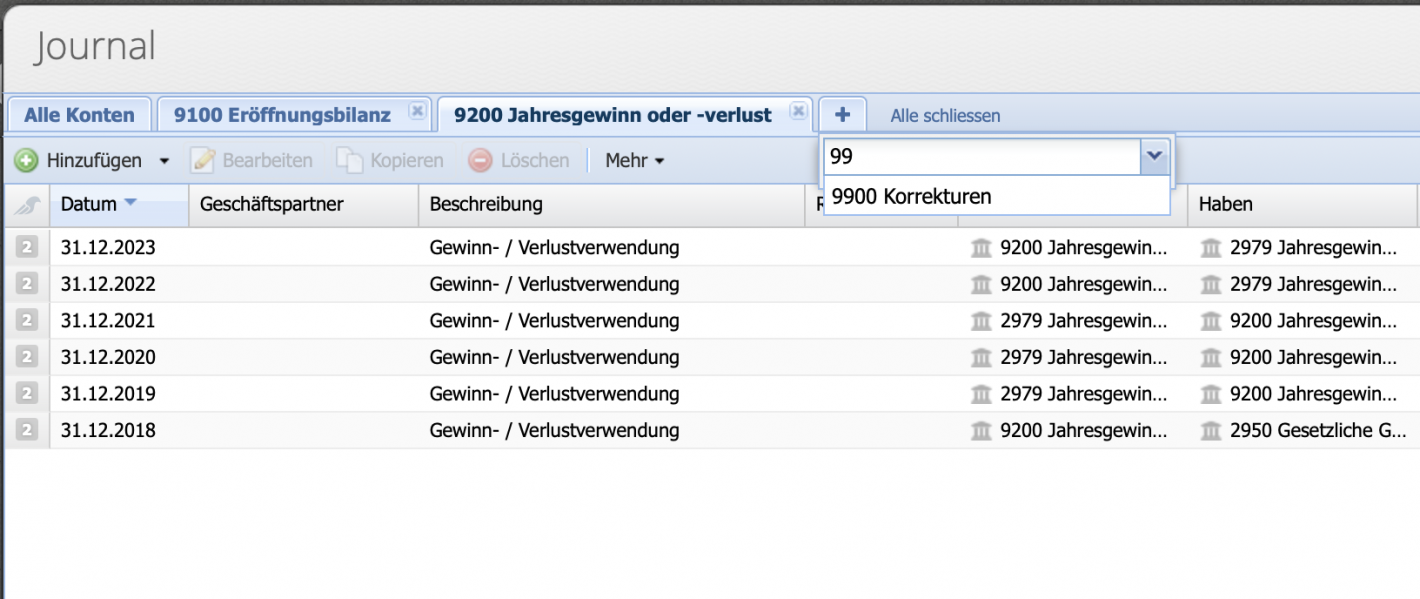The width and height of the screenshot is (1420, 599).
Task: Open a new account tab with the plus icon
Action: pos(842,113)
